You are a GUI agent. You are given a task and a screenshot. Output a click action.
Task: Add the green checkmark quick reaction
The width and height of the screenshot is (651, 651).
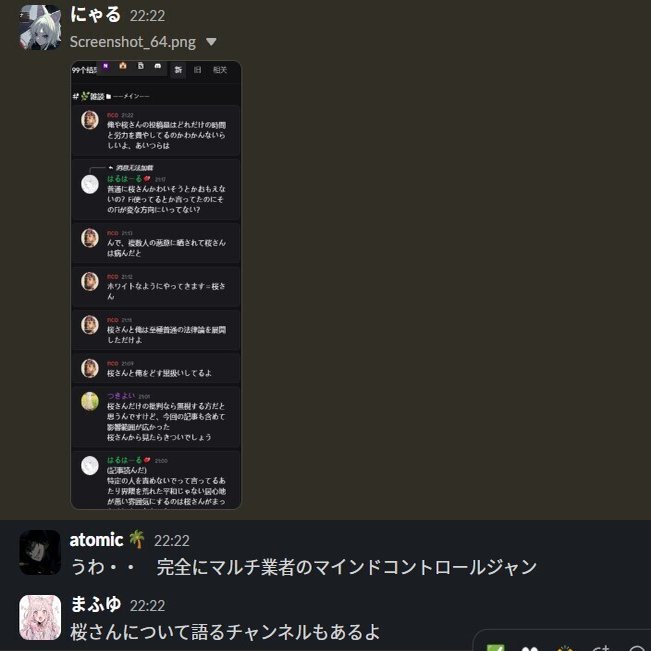(495, 648)
